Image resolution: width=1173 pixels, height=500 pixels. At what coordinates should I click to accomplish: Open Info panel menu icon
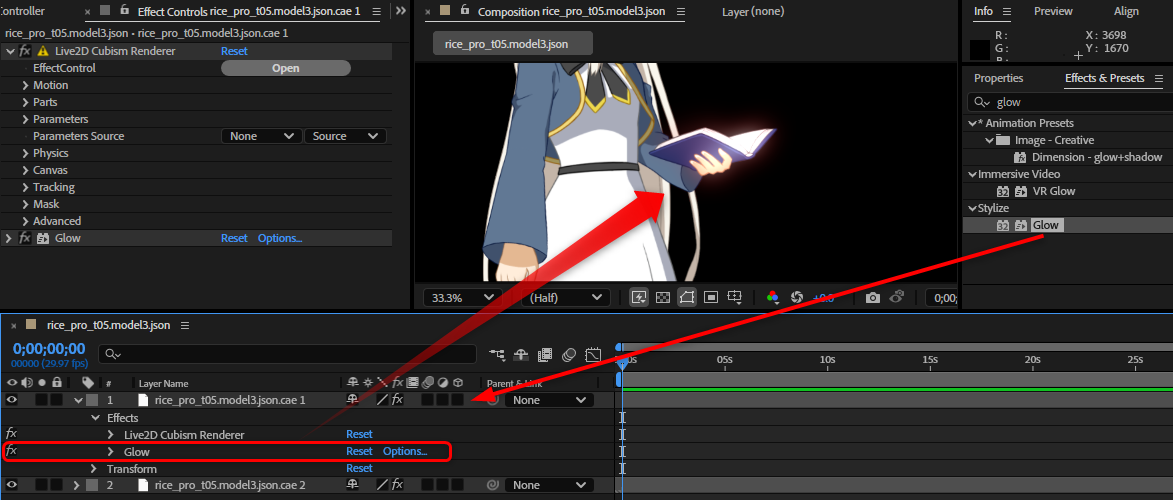(1006, 11)
